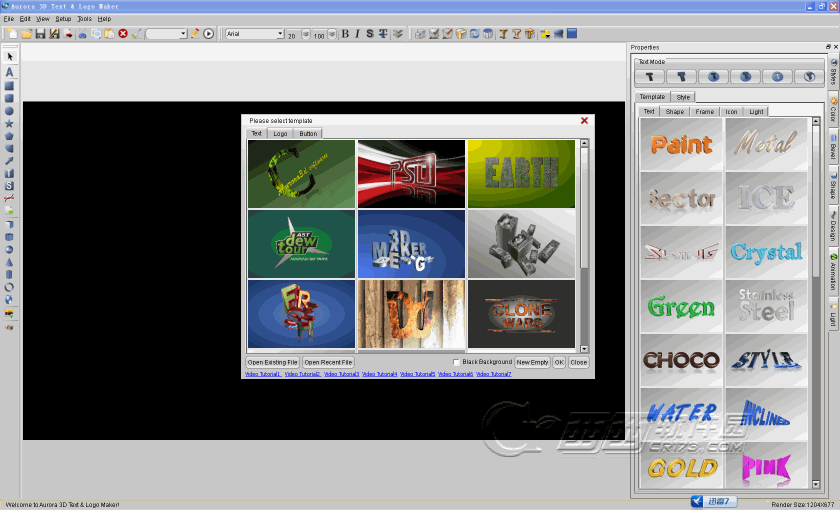The image size is (840, 510).
Task: Select the circle shape tool
Action: pyautogui.click(x=9, y=110)
